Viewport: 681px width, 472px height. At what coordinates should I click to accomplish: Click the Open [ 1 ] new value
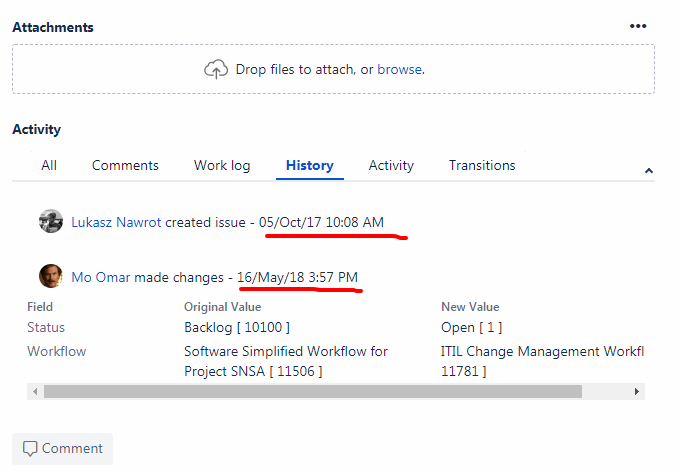[471, 327]
